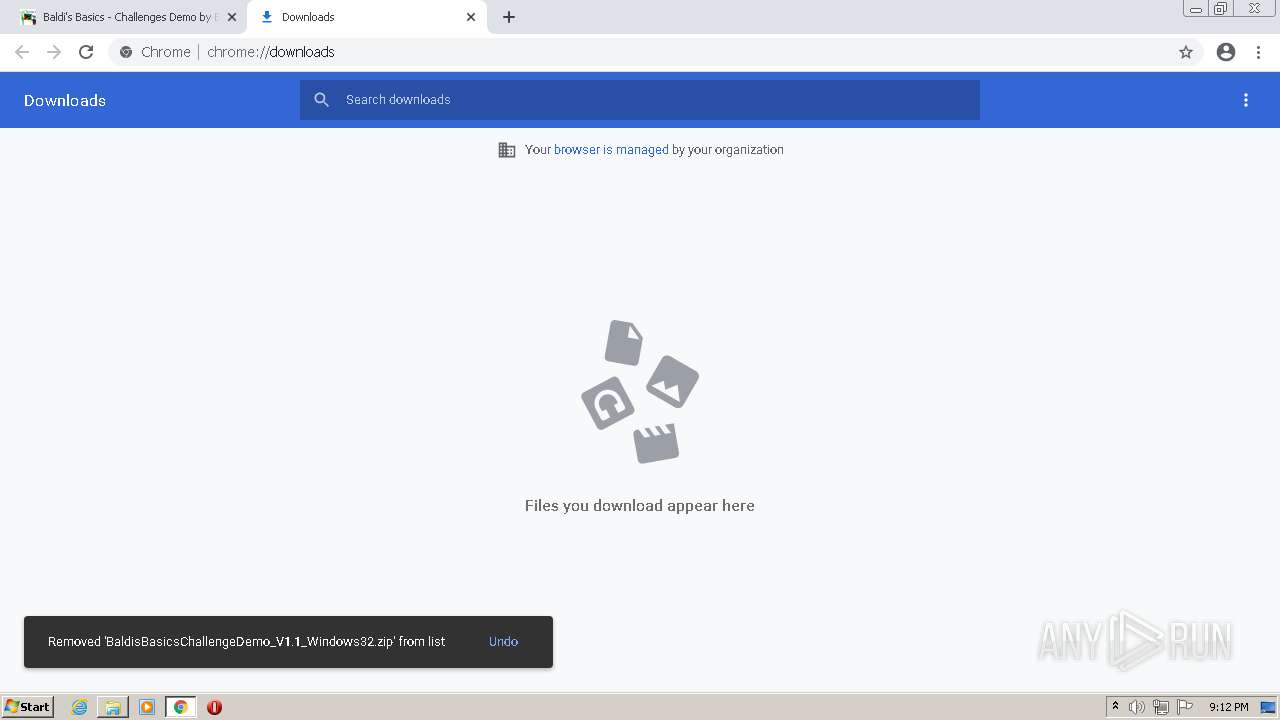Click the magnifier icon in search bar
1280x720 pixels.
[x=321, y=100]
